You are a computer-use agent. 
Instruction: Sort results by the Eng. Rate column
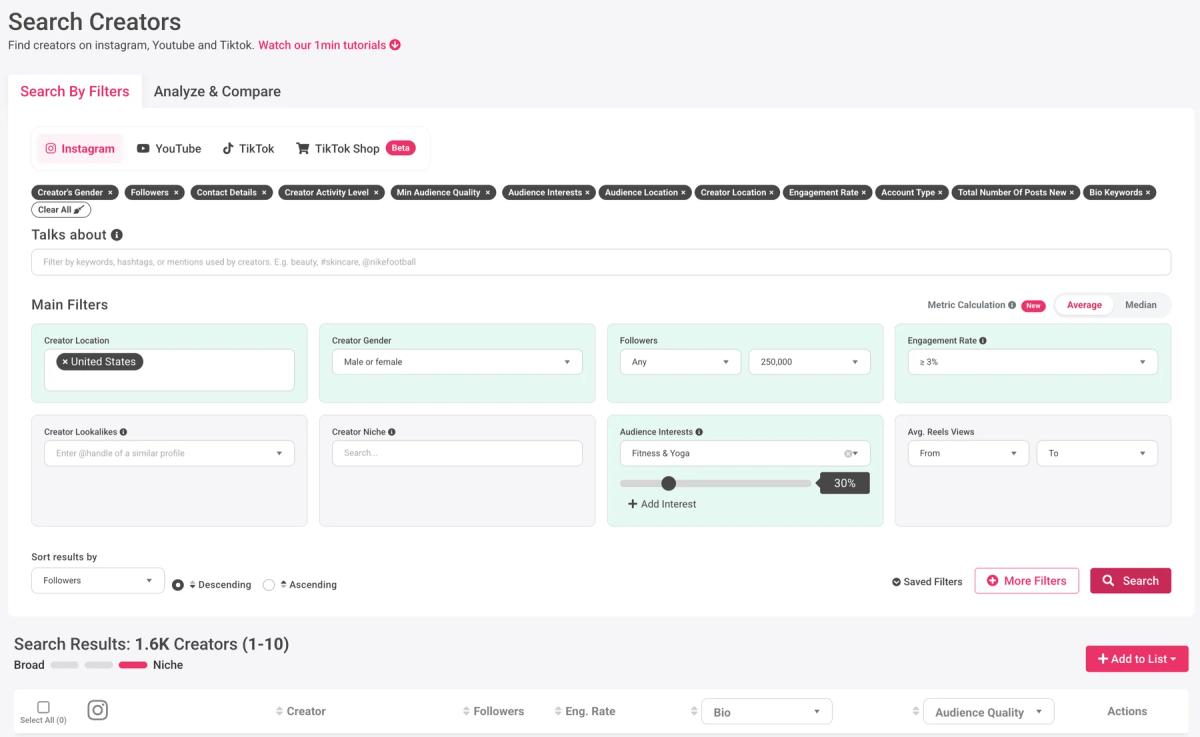pyautogui.click(x=557, y=712)
